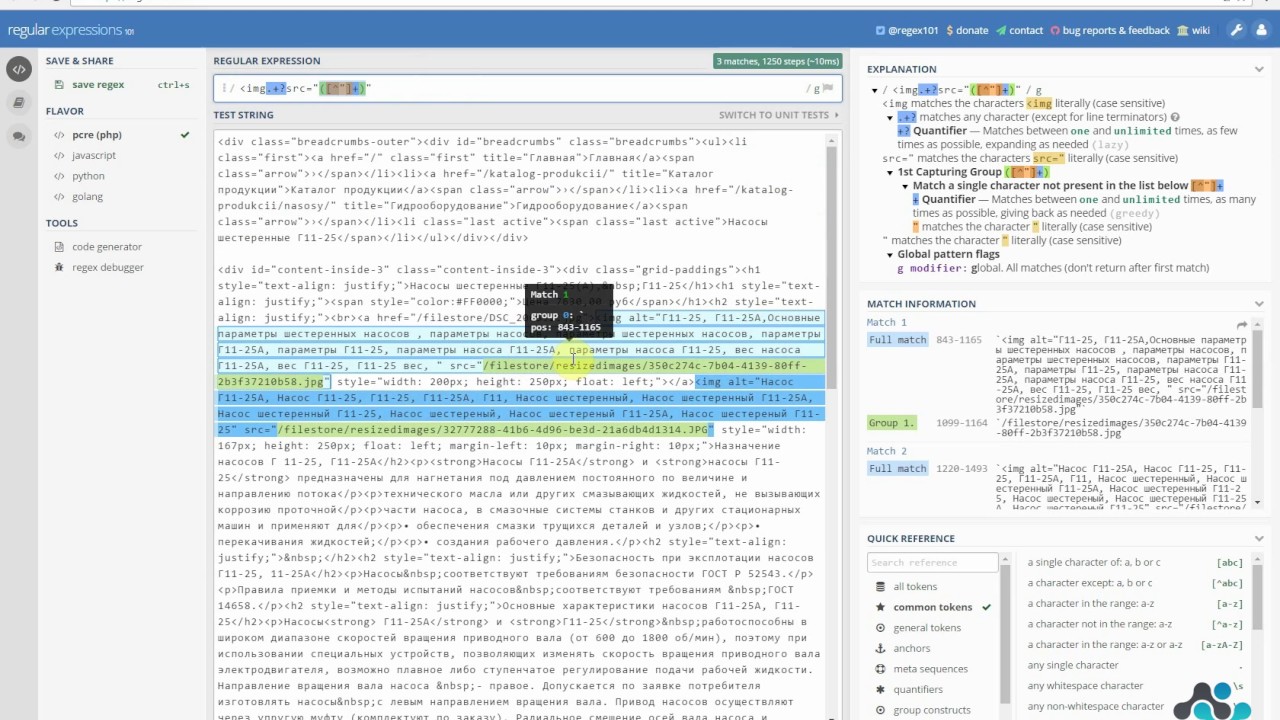Collapse the Explanation panel
This screenshot has width=1280, height=720.
coord(1259,69)
